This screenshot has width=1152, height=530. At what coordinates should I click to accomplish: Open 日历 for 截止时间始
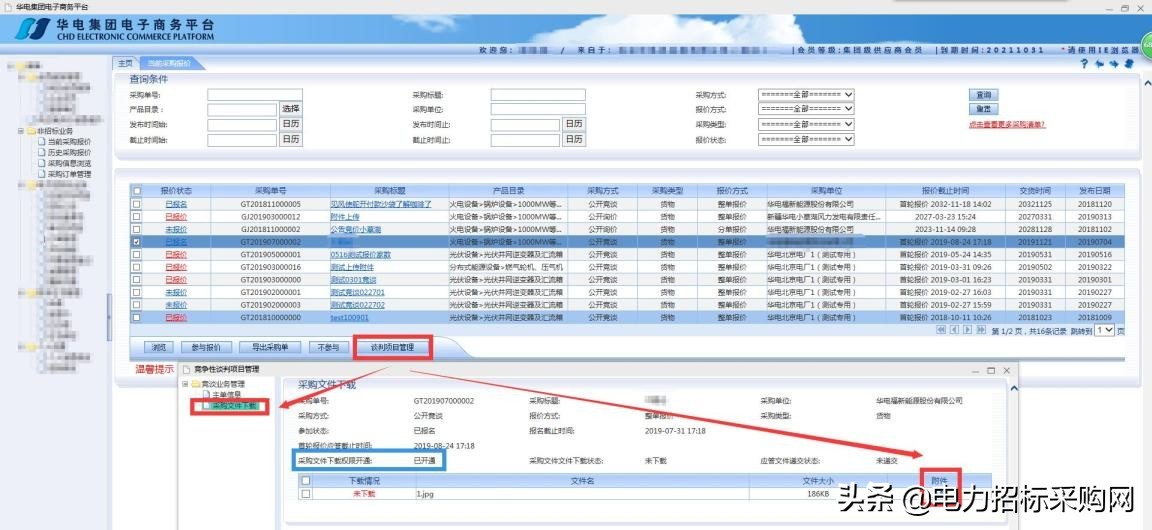click(290, 139)
